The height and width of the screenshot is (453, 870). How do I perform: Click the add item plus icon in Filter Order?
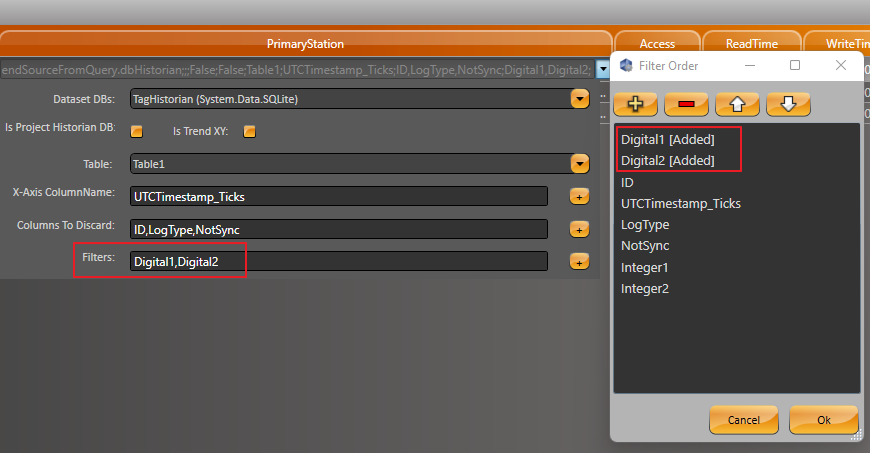[634, 103]
